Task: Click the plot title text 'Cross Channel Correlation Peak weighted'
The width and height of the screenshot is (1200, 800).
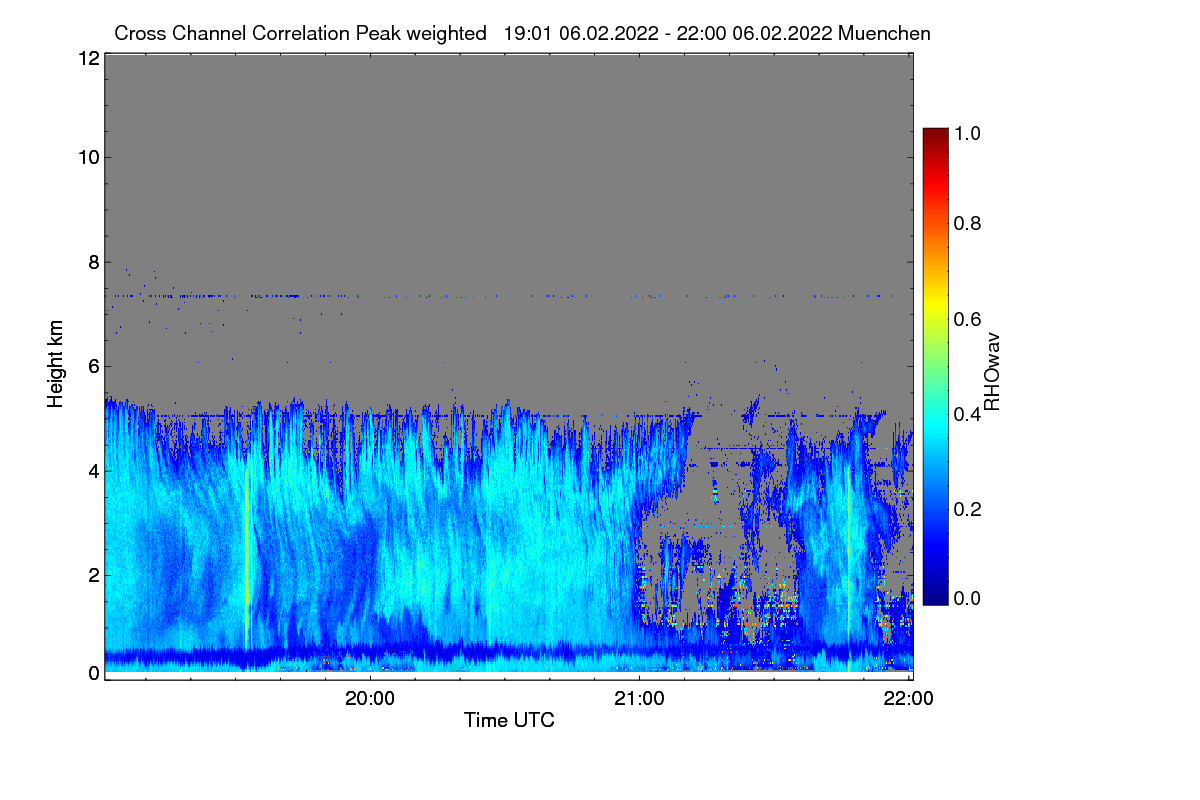Action: click(300, 33)
